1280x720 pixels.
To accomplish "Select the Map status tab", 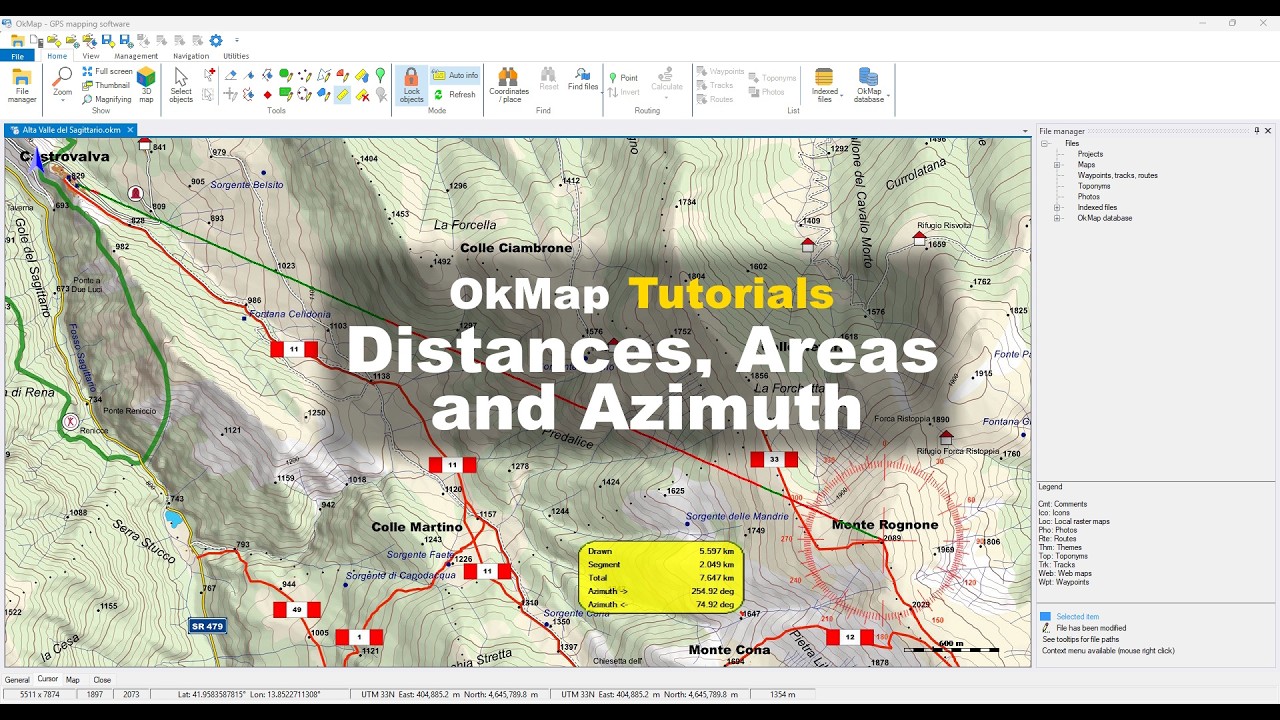I will click(73, 680).
